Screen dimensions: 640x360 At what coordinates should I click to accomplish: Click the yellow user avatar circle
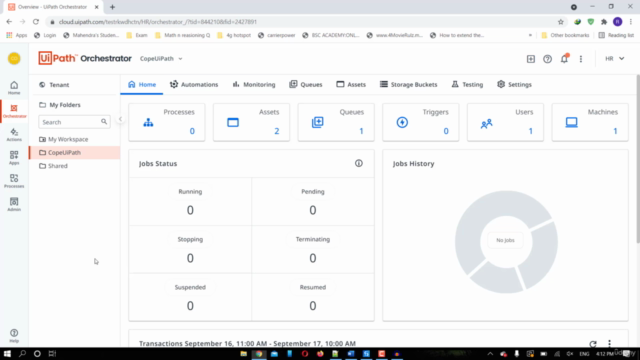coord(14,58)
